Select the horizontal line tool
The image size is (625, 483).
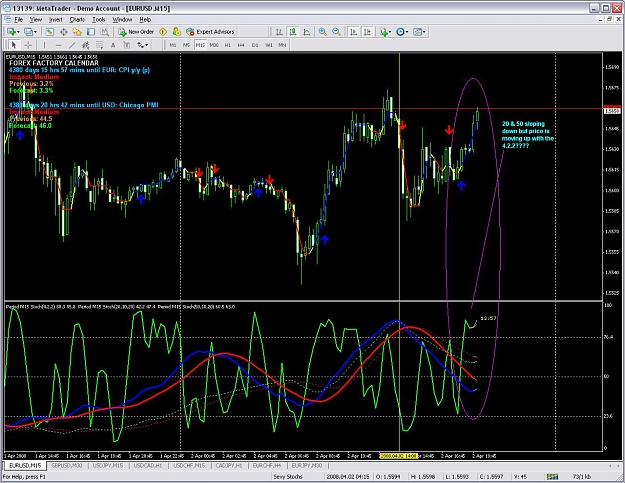(58, 45)
